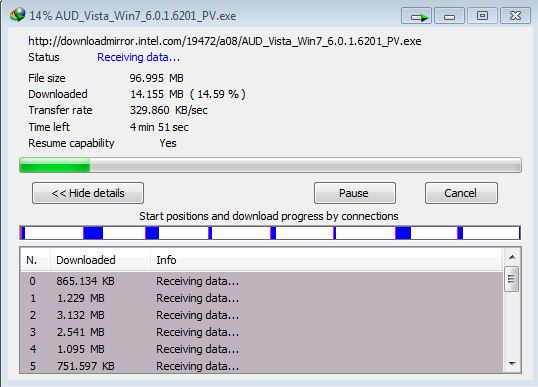Click the Downloaded column header
Viewport: 538px width, 387px height.
pos(100,260)
